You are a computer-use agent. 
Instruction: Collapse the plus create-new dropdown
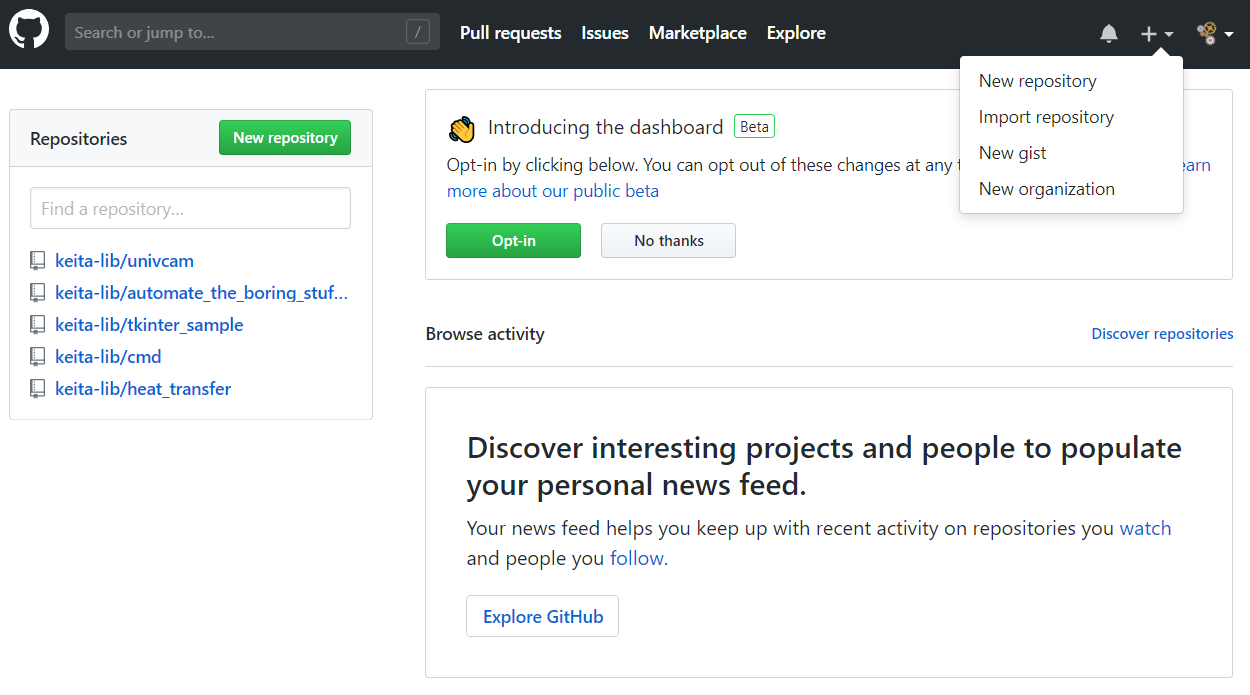1157,34
